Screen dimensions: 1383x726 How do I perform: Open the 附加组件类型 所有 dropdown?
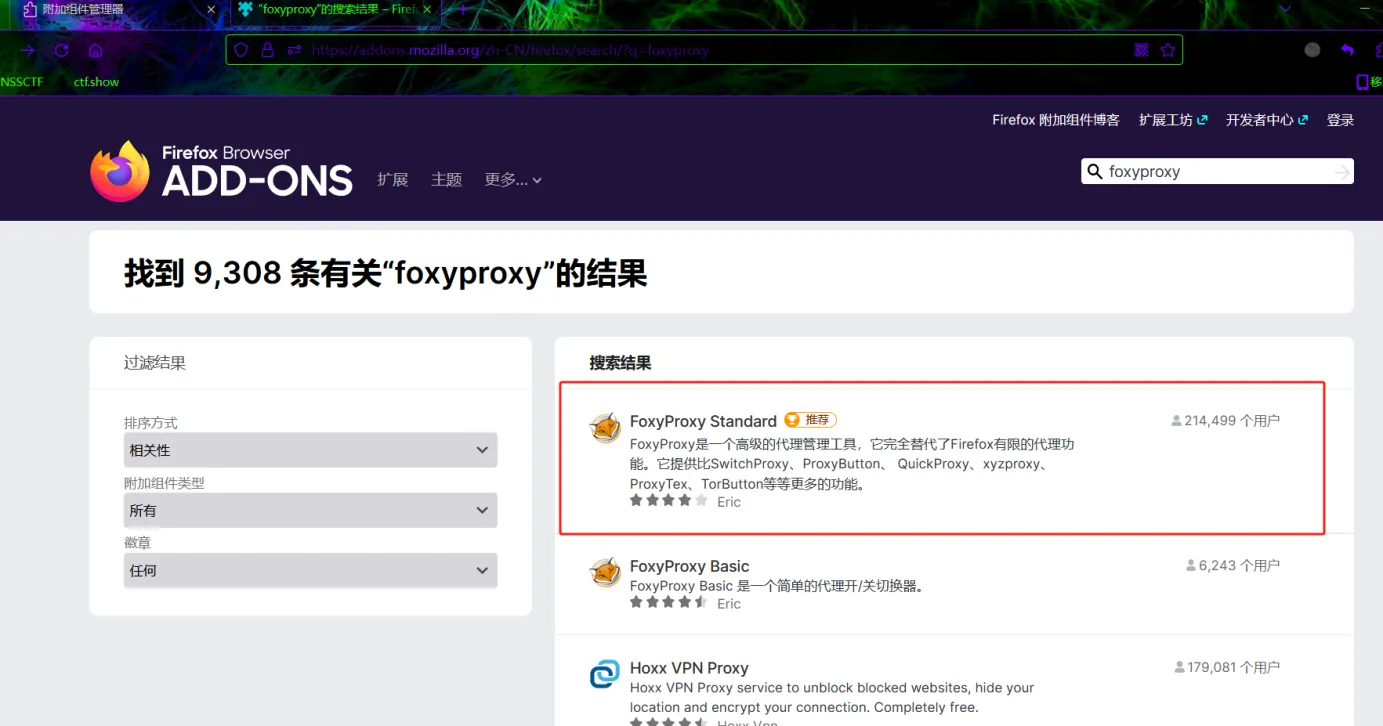(310, 510)
